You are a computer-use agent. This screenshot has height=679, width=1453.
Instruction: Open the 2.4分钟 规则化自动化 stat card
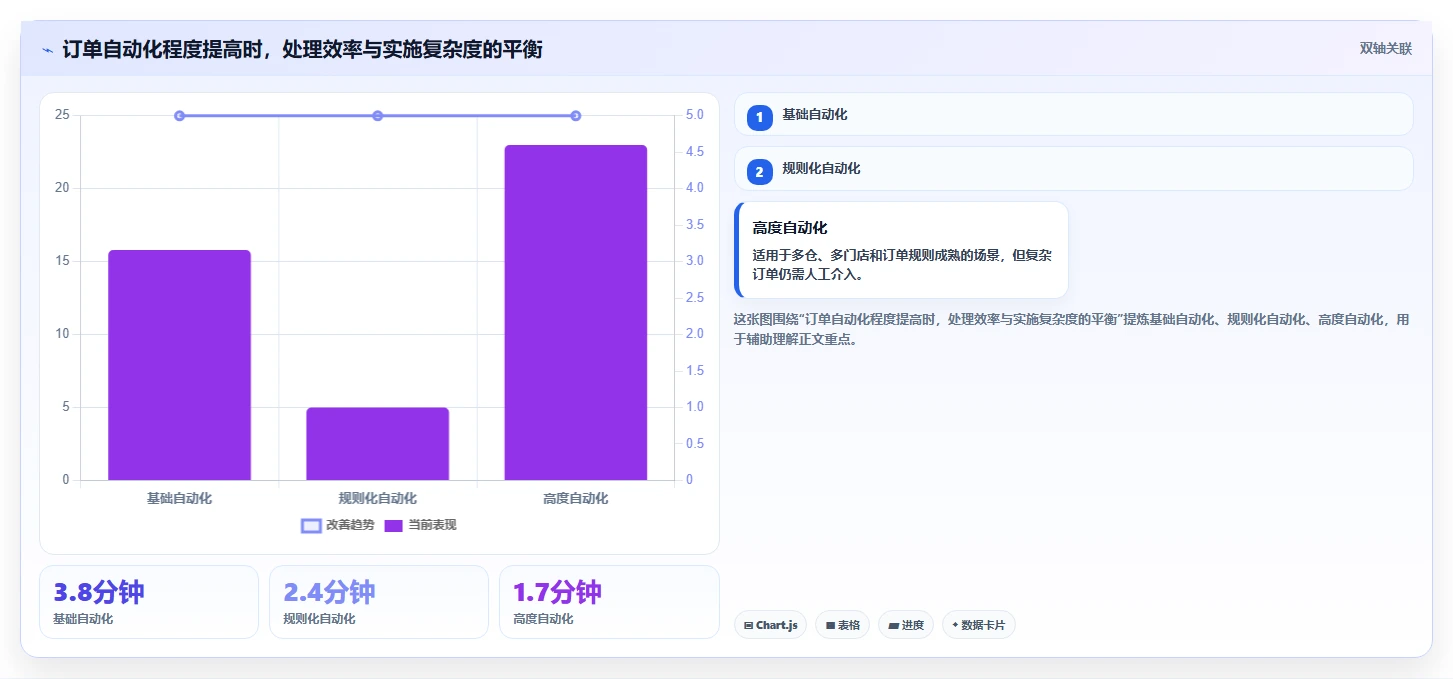tap(378, 602)
